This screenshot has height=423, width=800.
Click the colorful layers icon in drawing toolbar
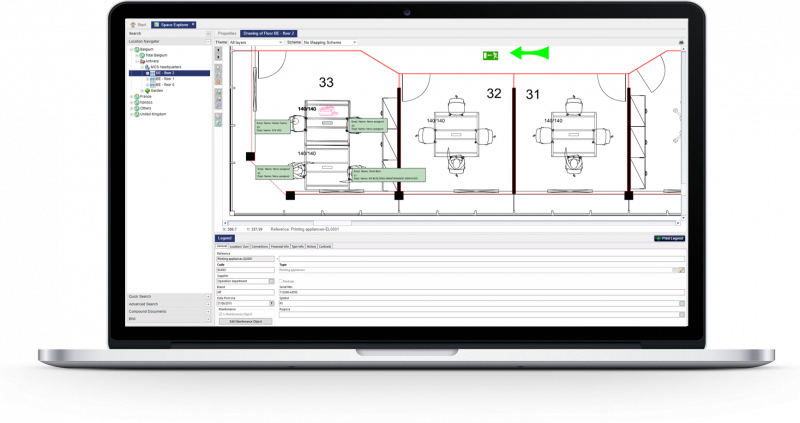[218, 117]
